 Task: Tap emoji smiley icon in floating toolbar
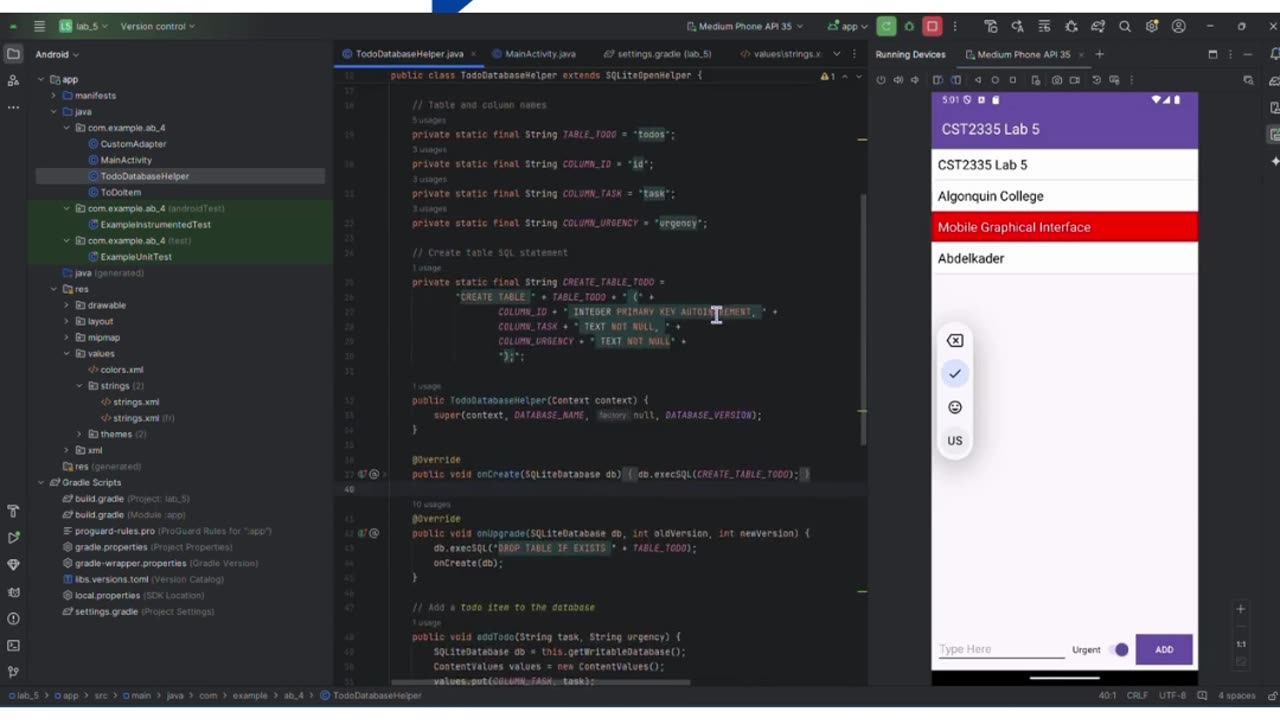click(955, 407)
